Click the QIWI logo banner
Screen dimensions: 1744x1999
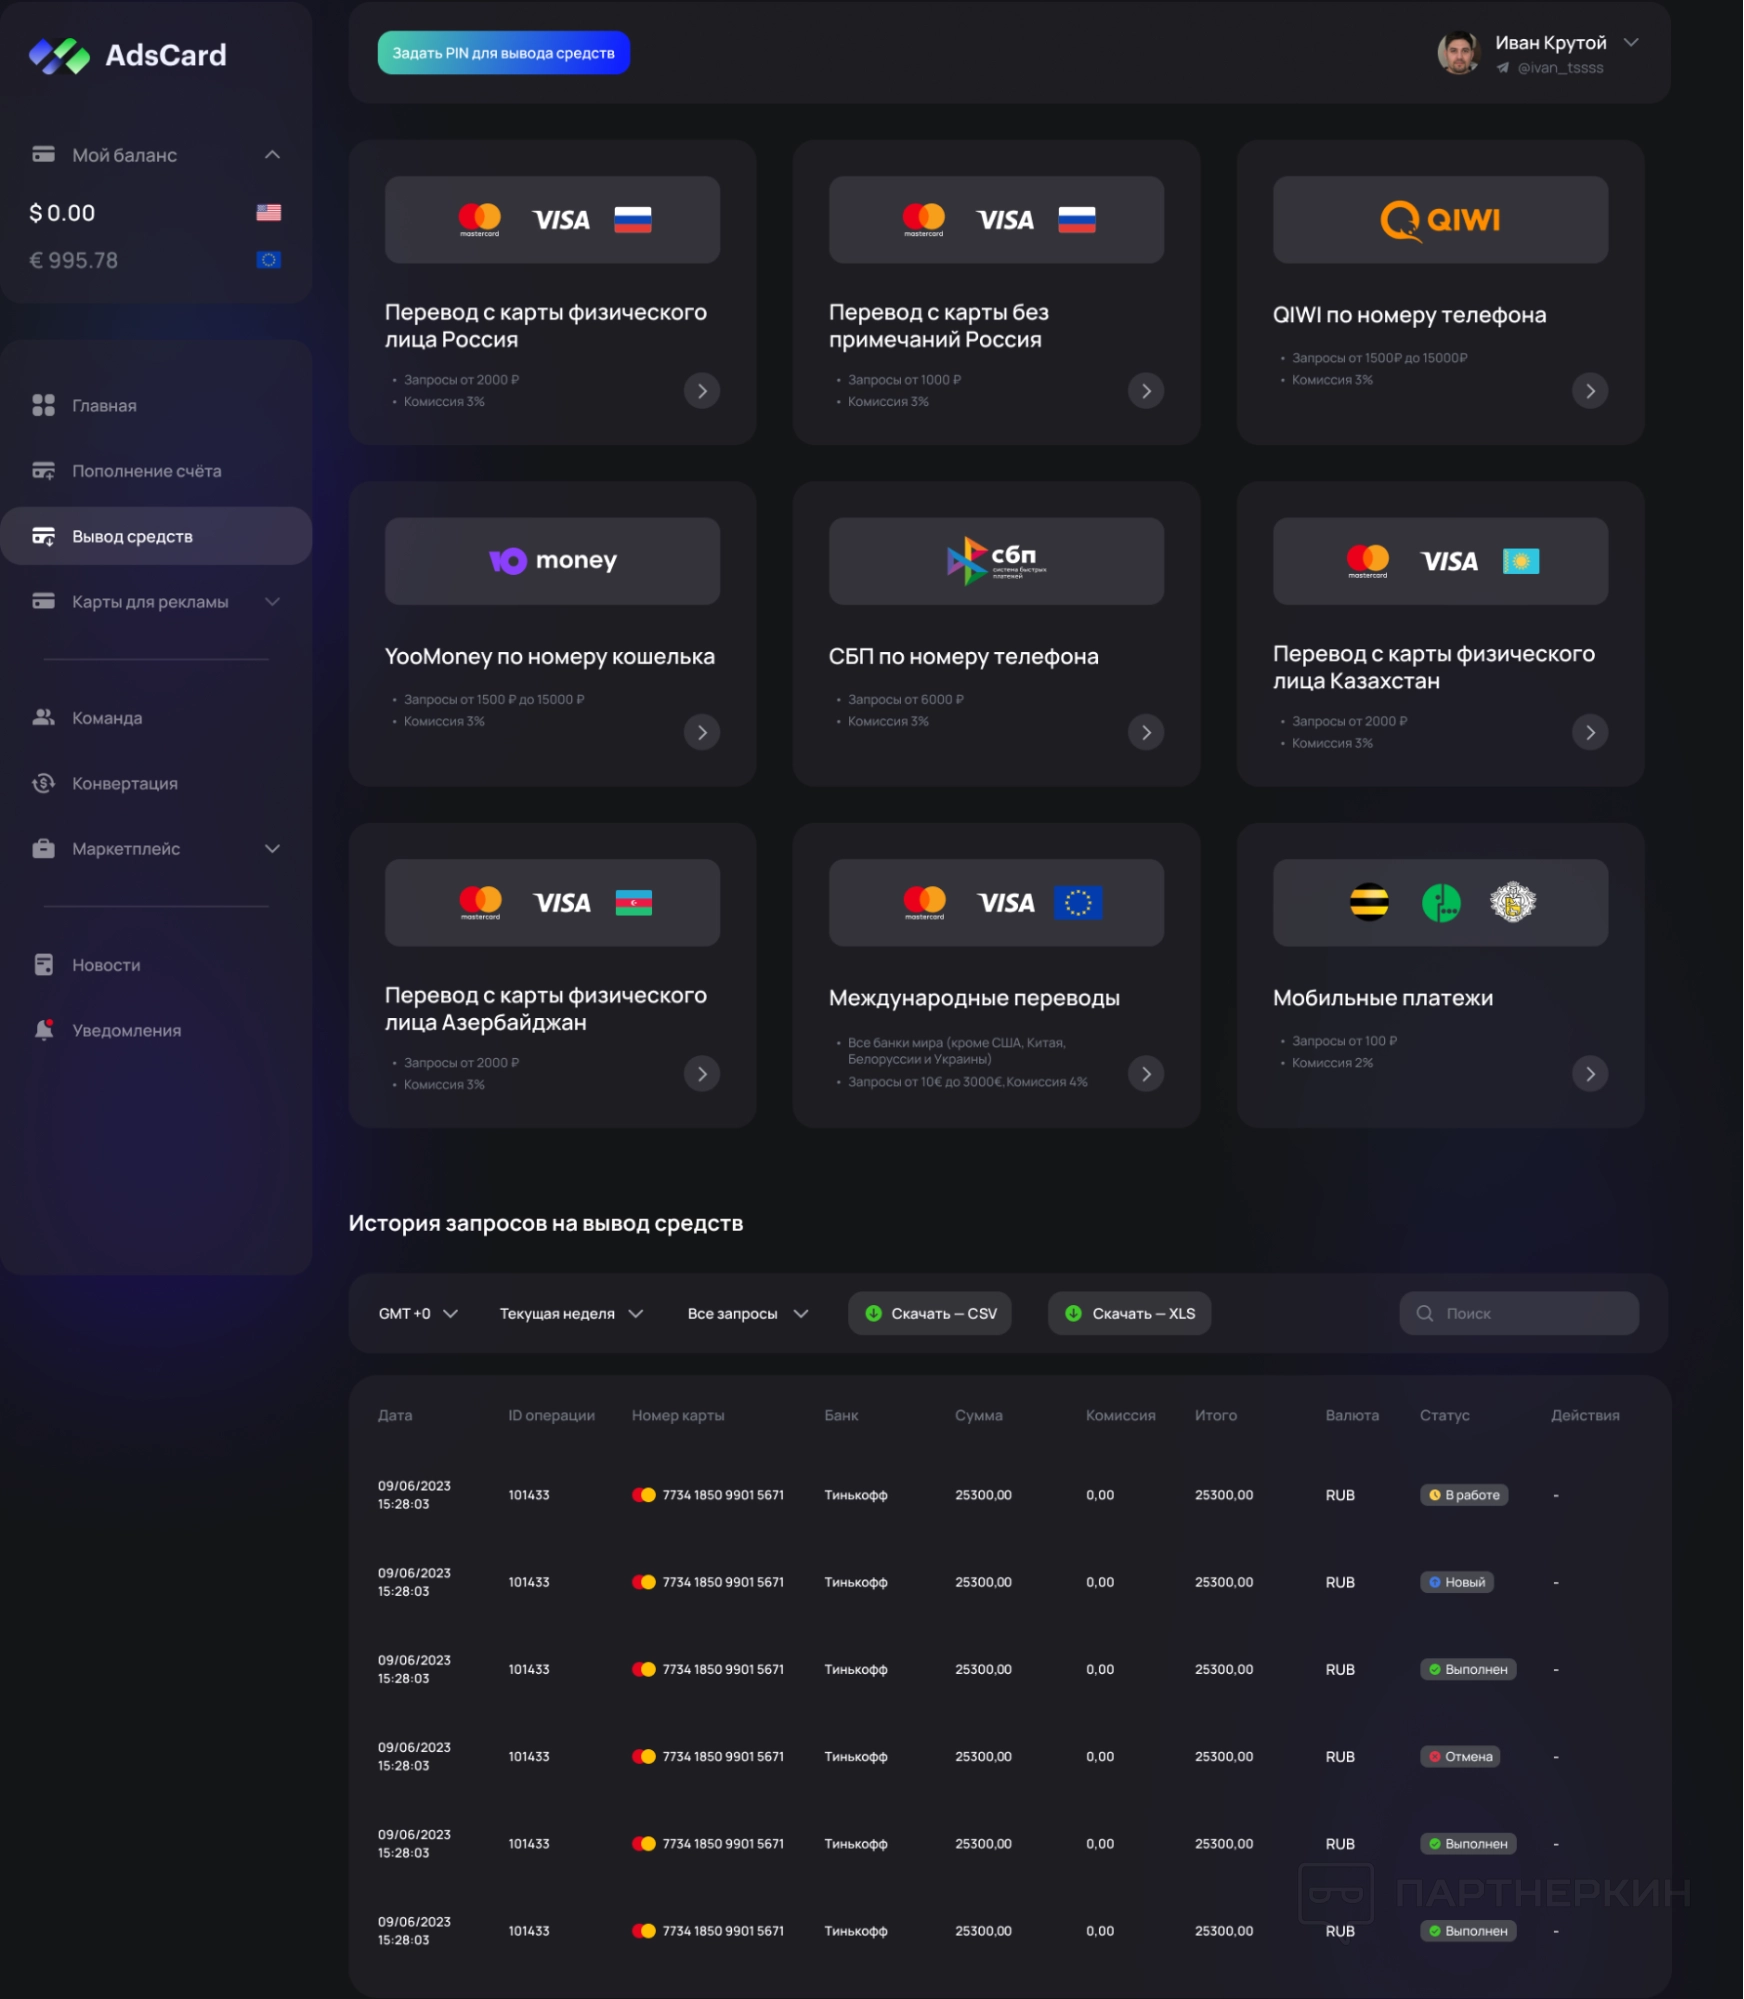click(1440, 220)
